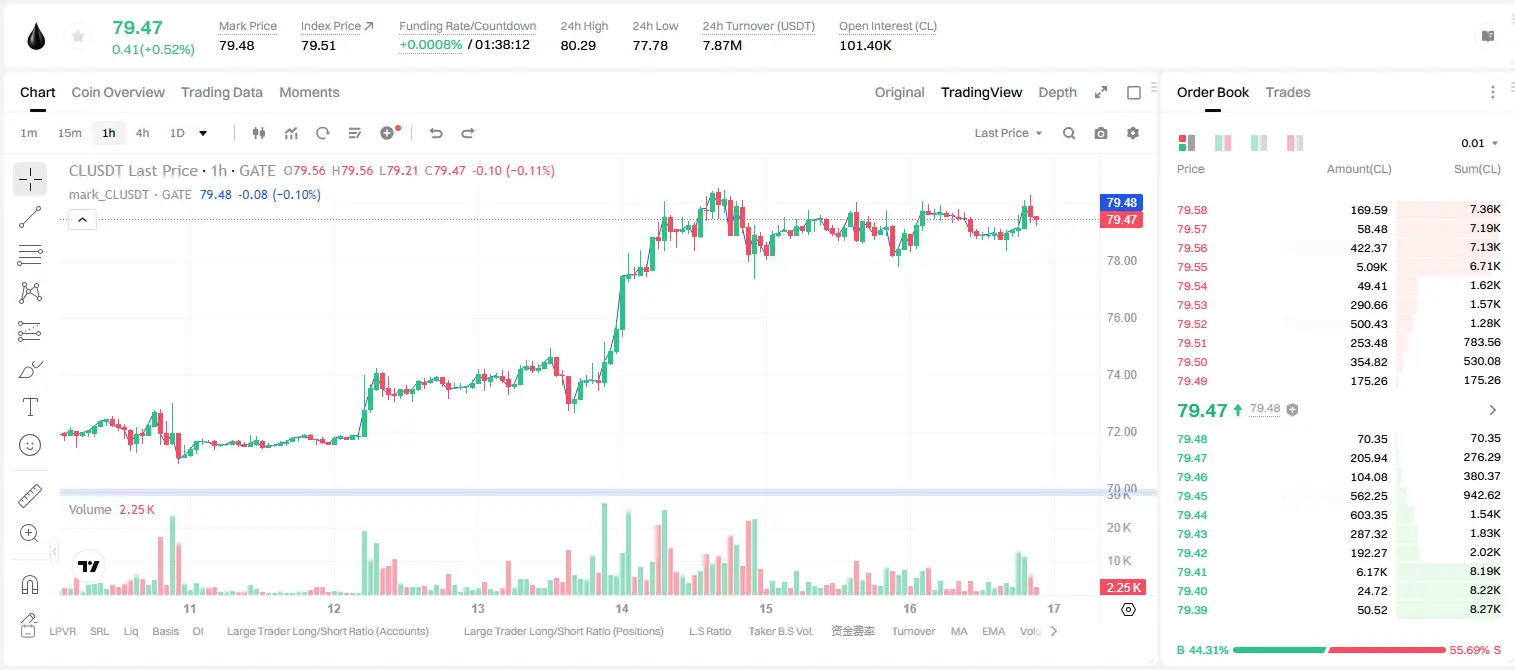Undo the last chart action
The height and width of the screenshot is (670, 1515).
435,133
